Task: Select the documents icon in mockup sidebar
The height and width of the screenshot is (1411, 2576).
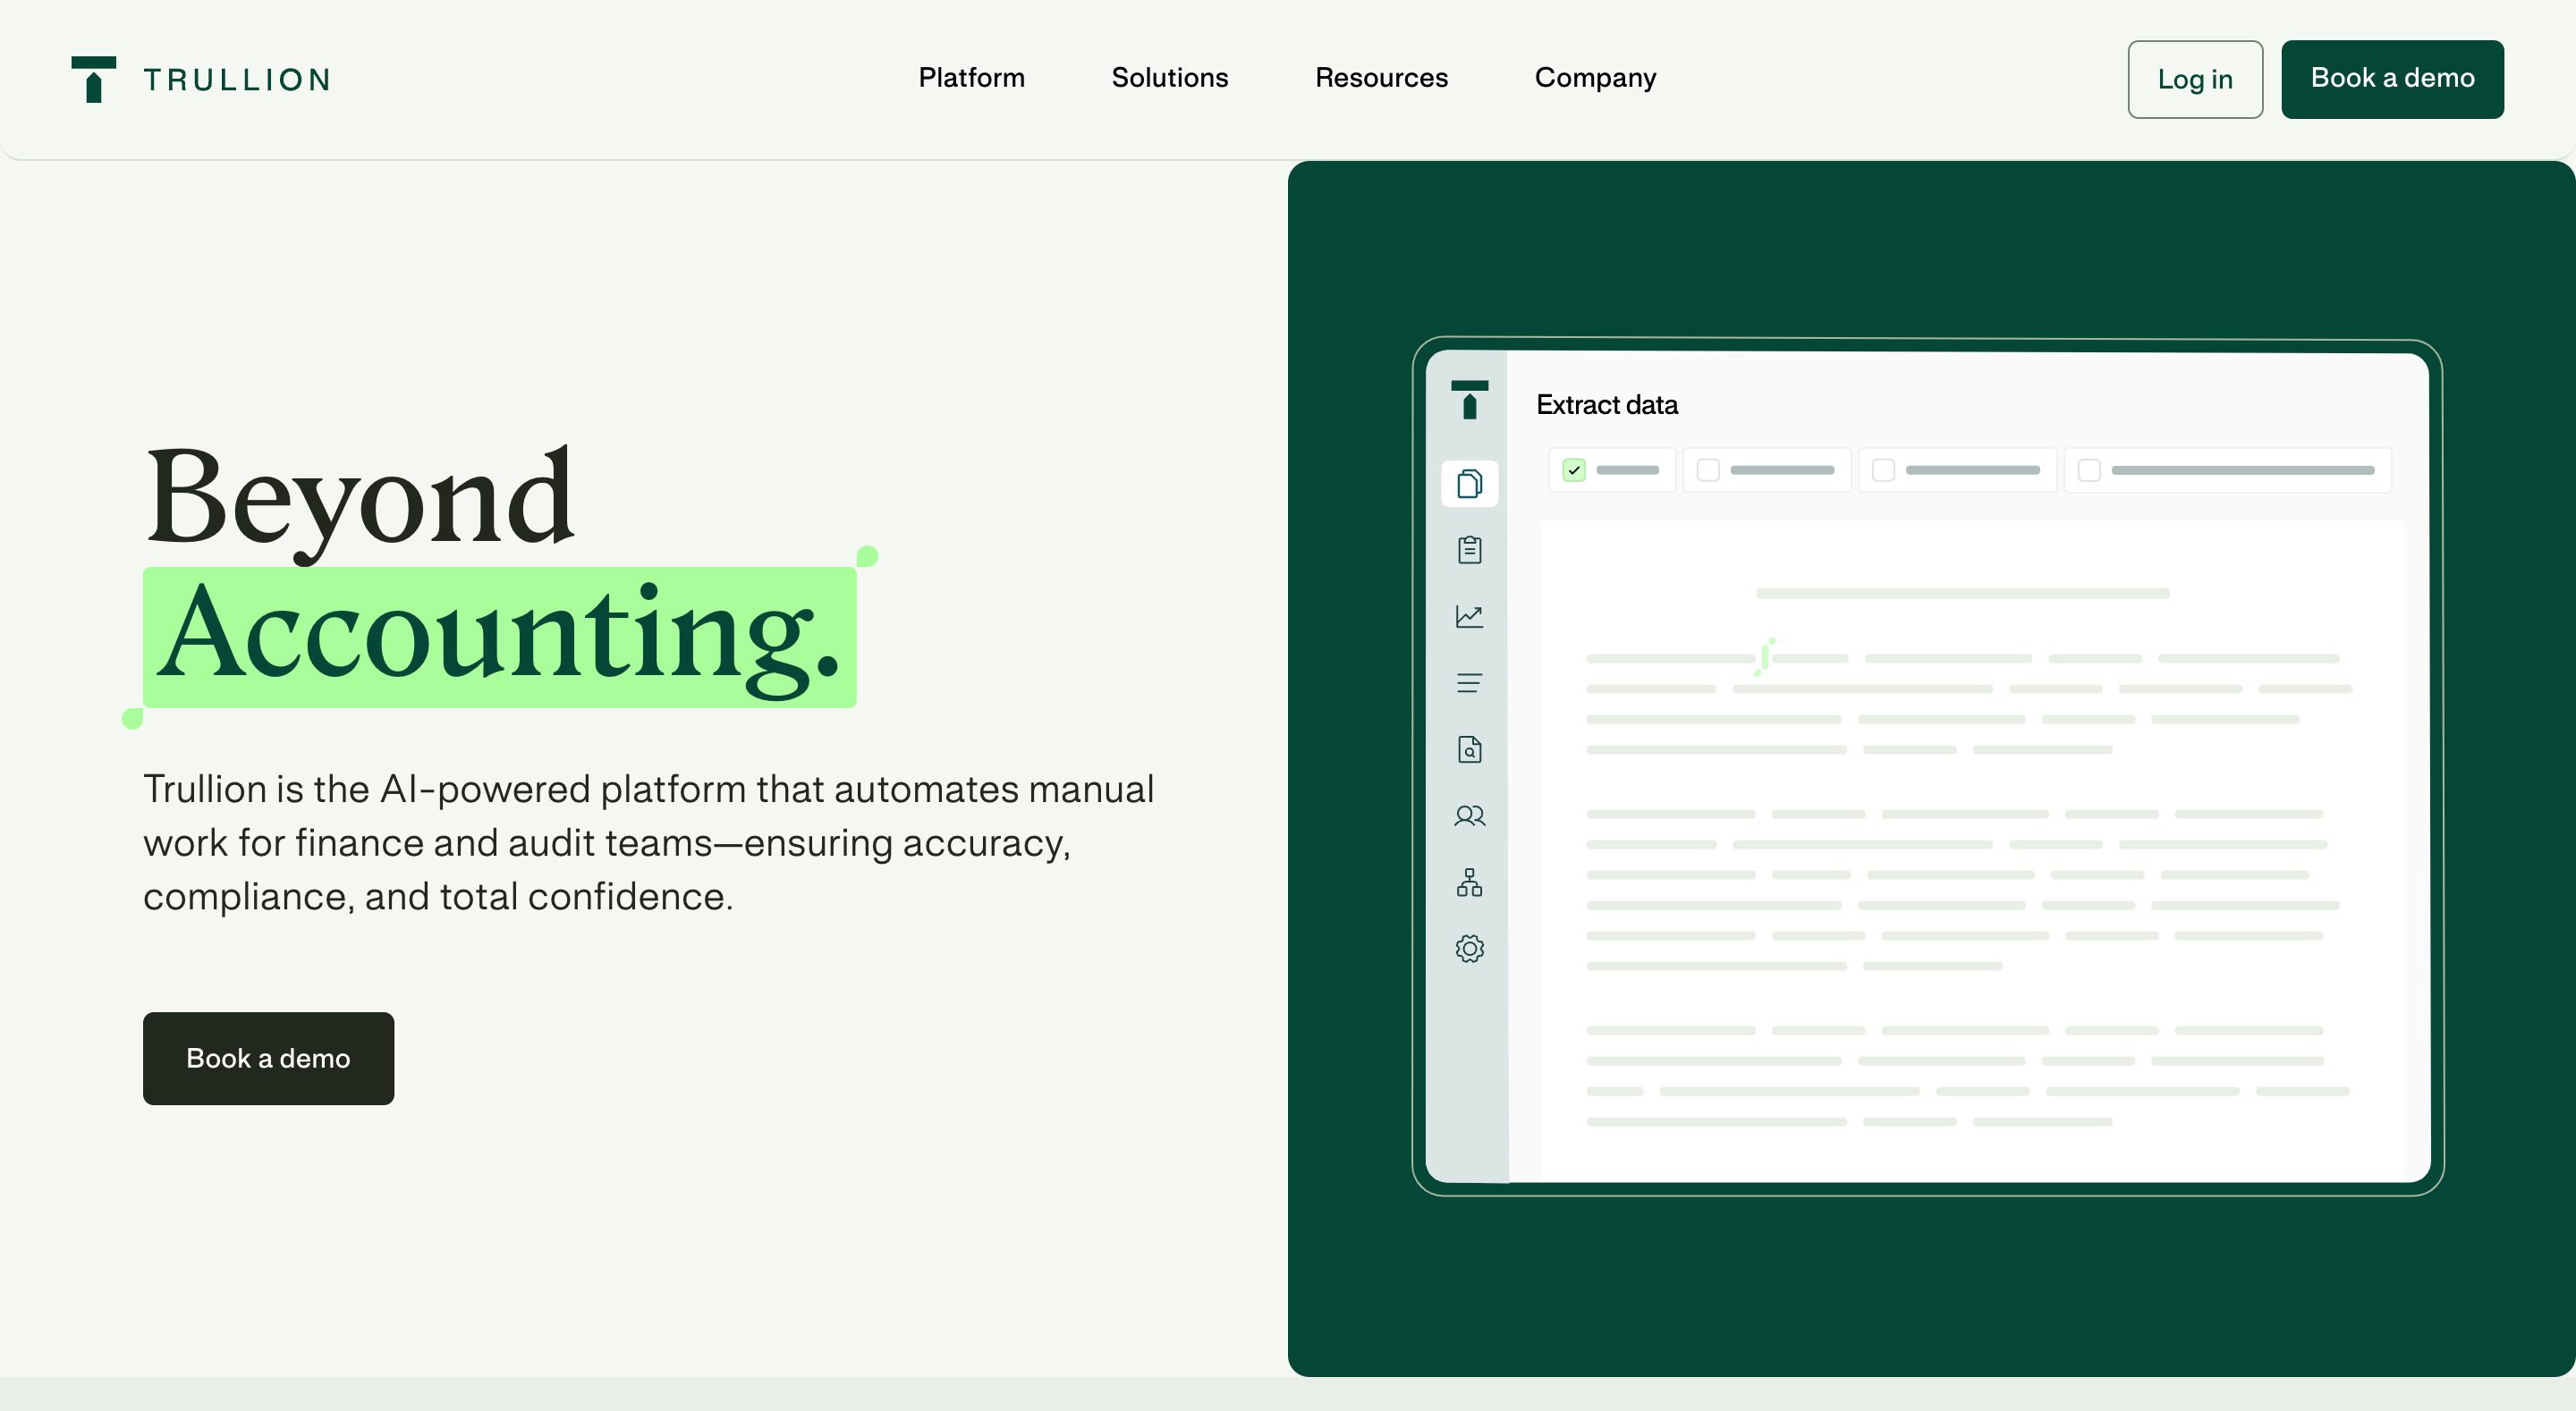Action: click(1469, 484)
